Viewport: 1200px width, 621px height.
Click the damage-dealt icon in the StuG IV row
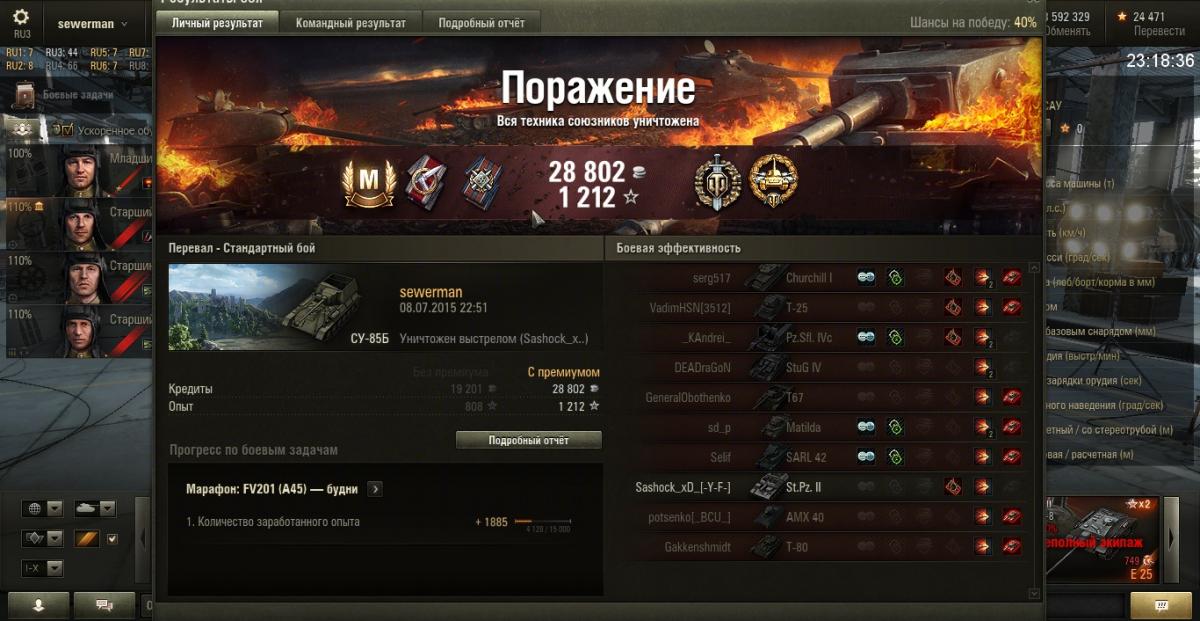(983, 367)
